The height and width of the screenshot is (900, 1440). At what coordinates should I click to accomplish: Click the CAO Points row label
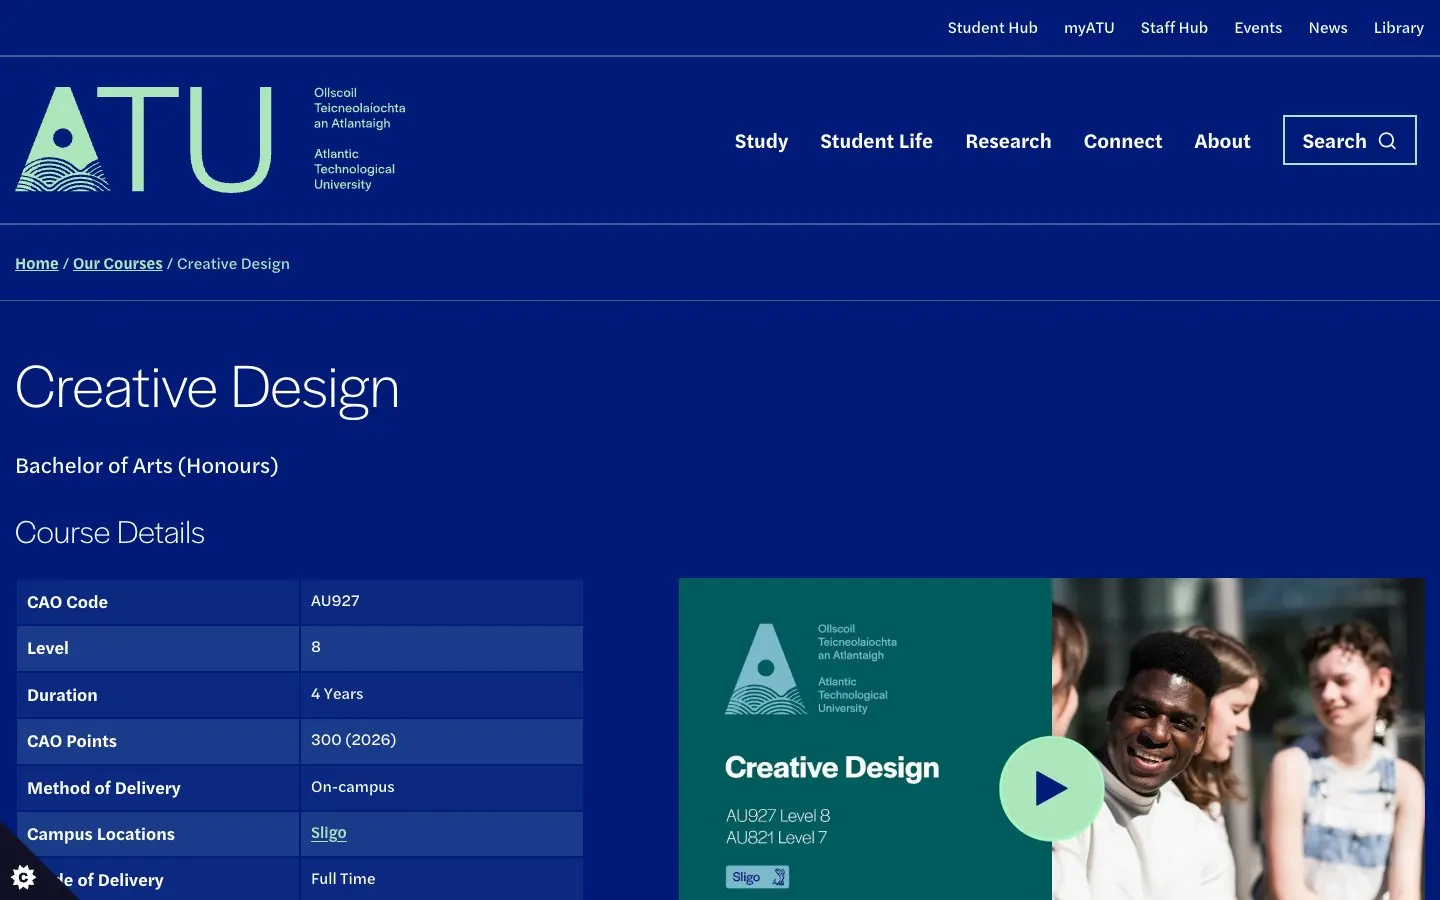coord(72,741)
